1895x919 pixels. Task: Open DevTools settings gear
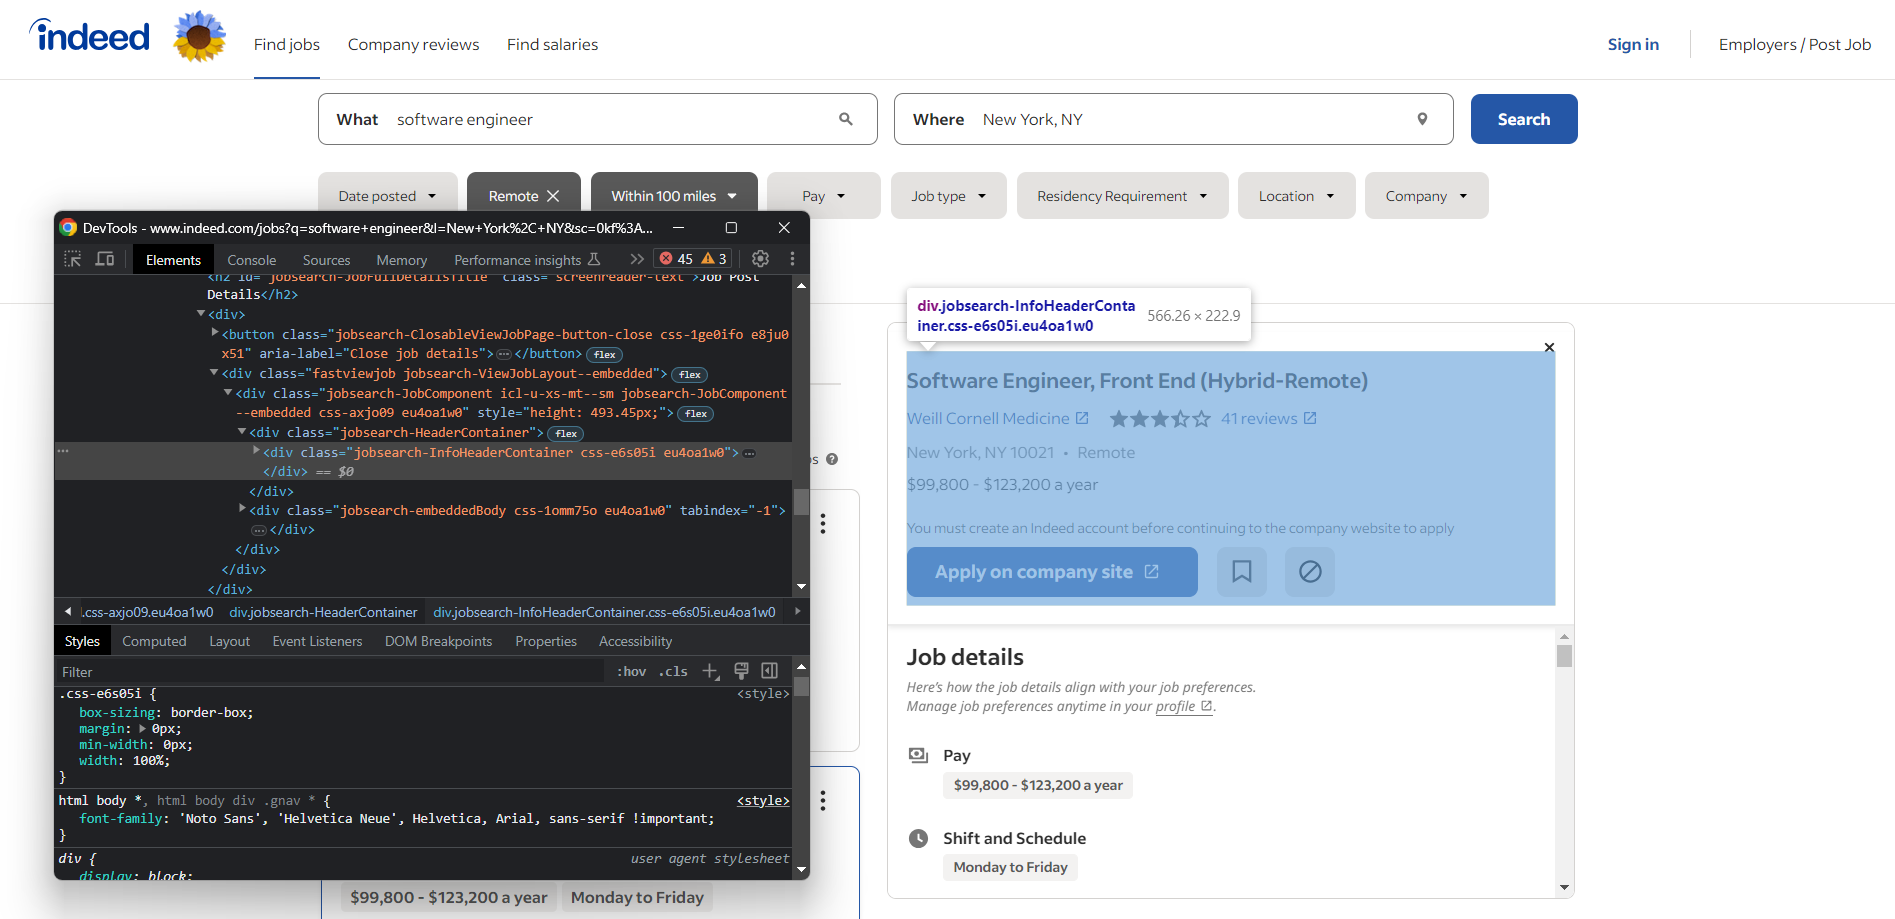coord(760,258)
